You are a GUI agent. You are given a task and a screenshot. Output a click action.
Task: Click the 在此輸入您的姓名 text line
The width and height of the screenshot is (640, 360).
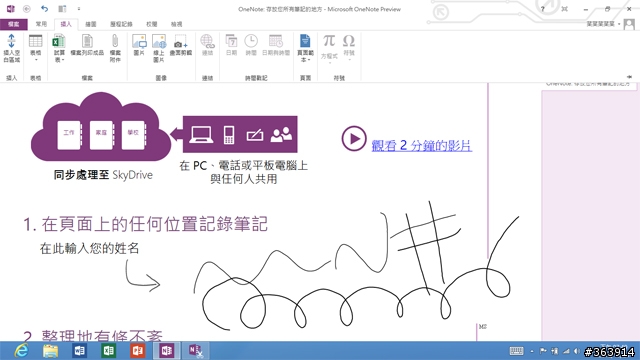pyautogui.click(x=89, y=248)
